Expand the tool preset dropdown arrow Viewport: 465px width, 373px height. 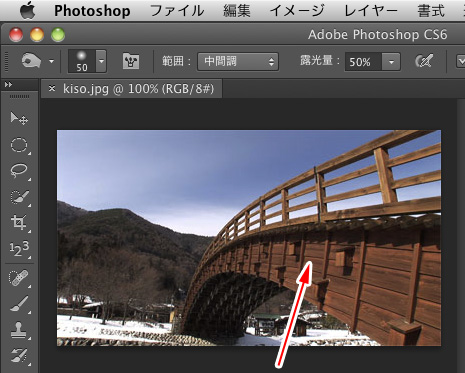(51, 61)
